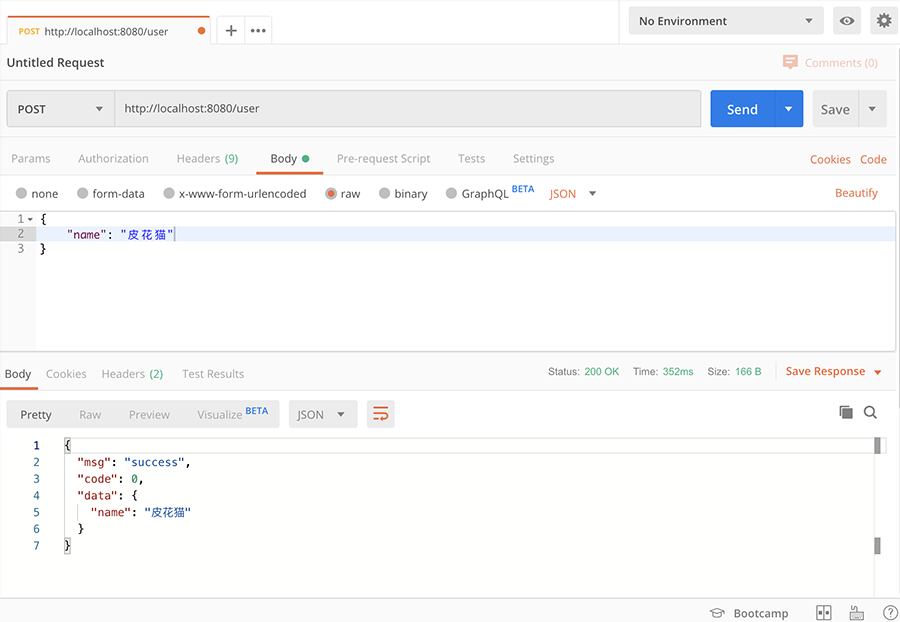900x622 pixels.
Task: Open Send button dropdown arrow
Action: tap(789, 109)
